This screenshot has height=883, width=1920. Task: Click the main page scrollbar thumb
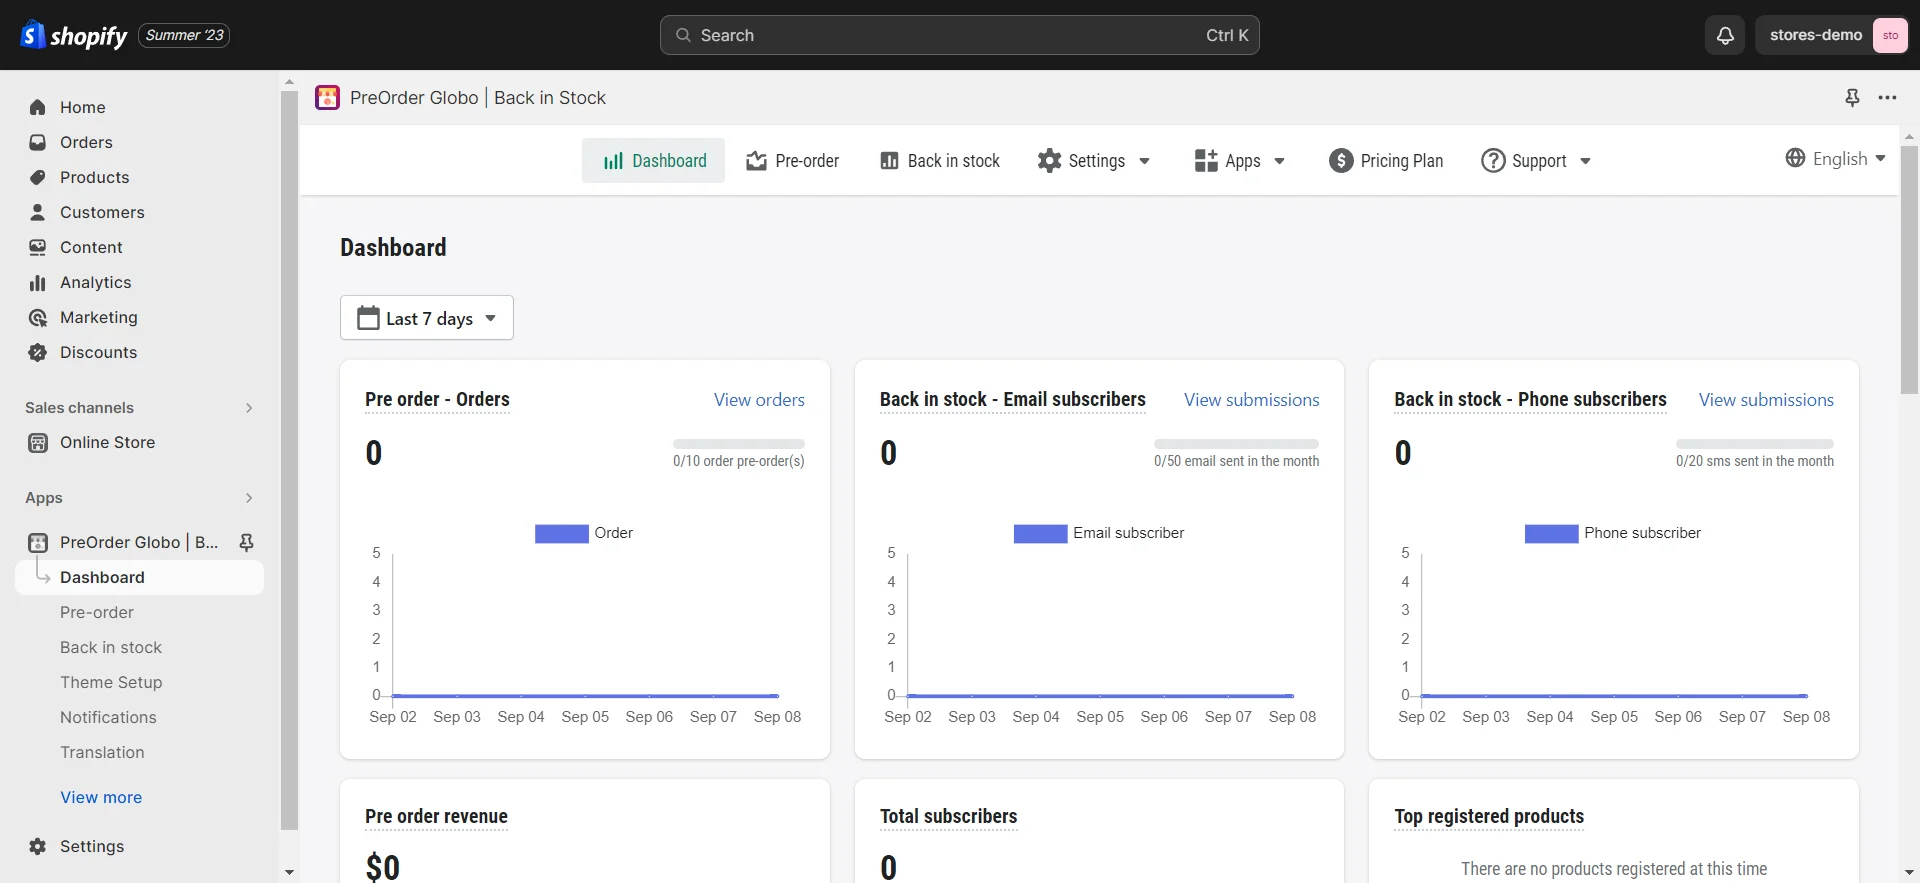[1909, 270]
